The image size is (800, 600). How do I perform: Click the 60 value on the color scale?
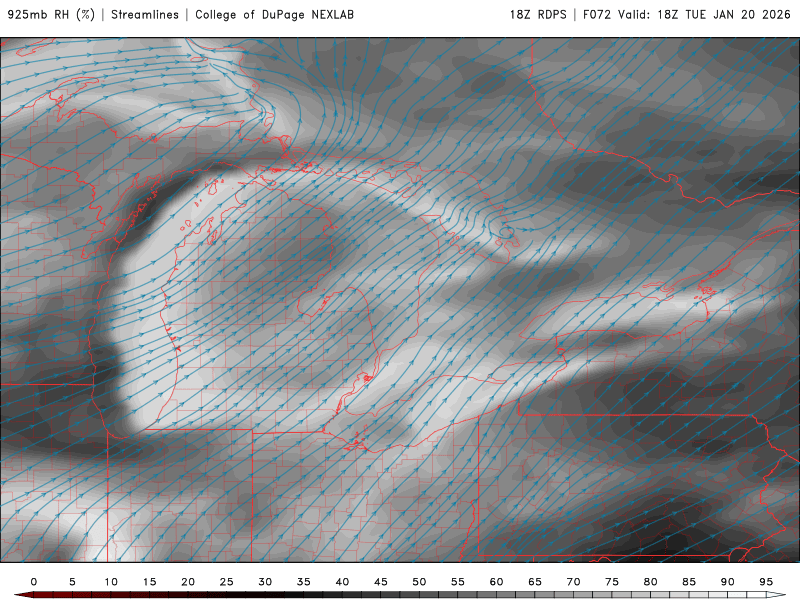(496, 582)
